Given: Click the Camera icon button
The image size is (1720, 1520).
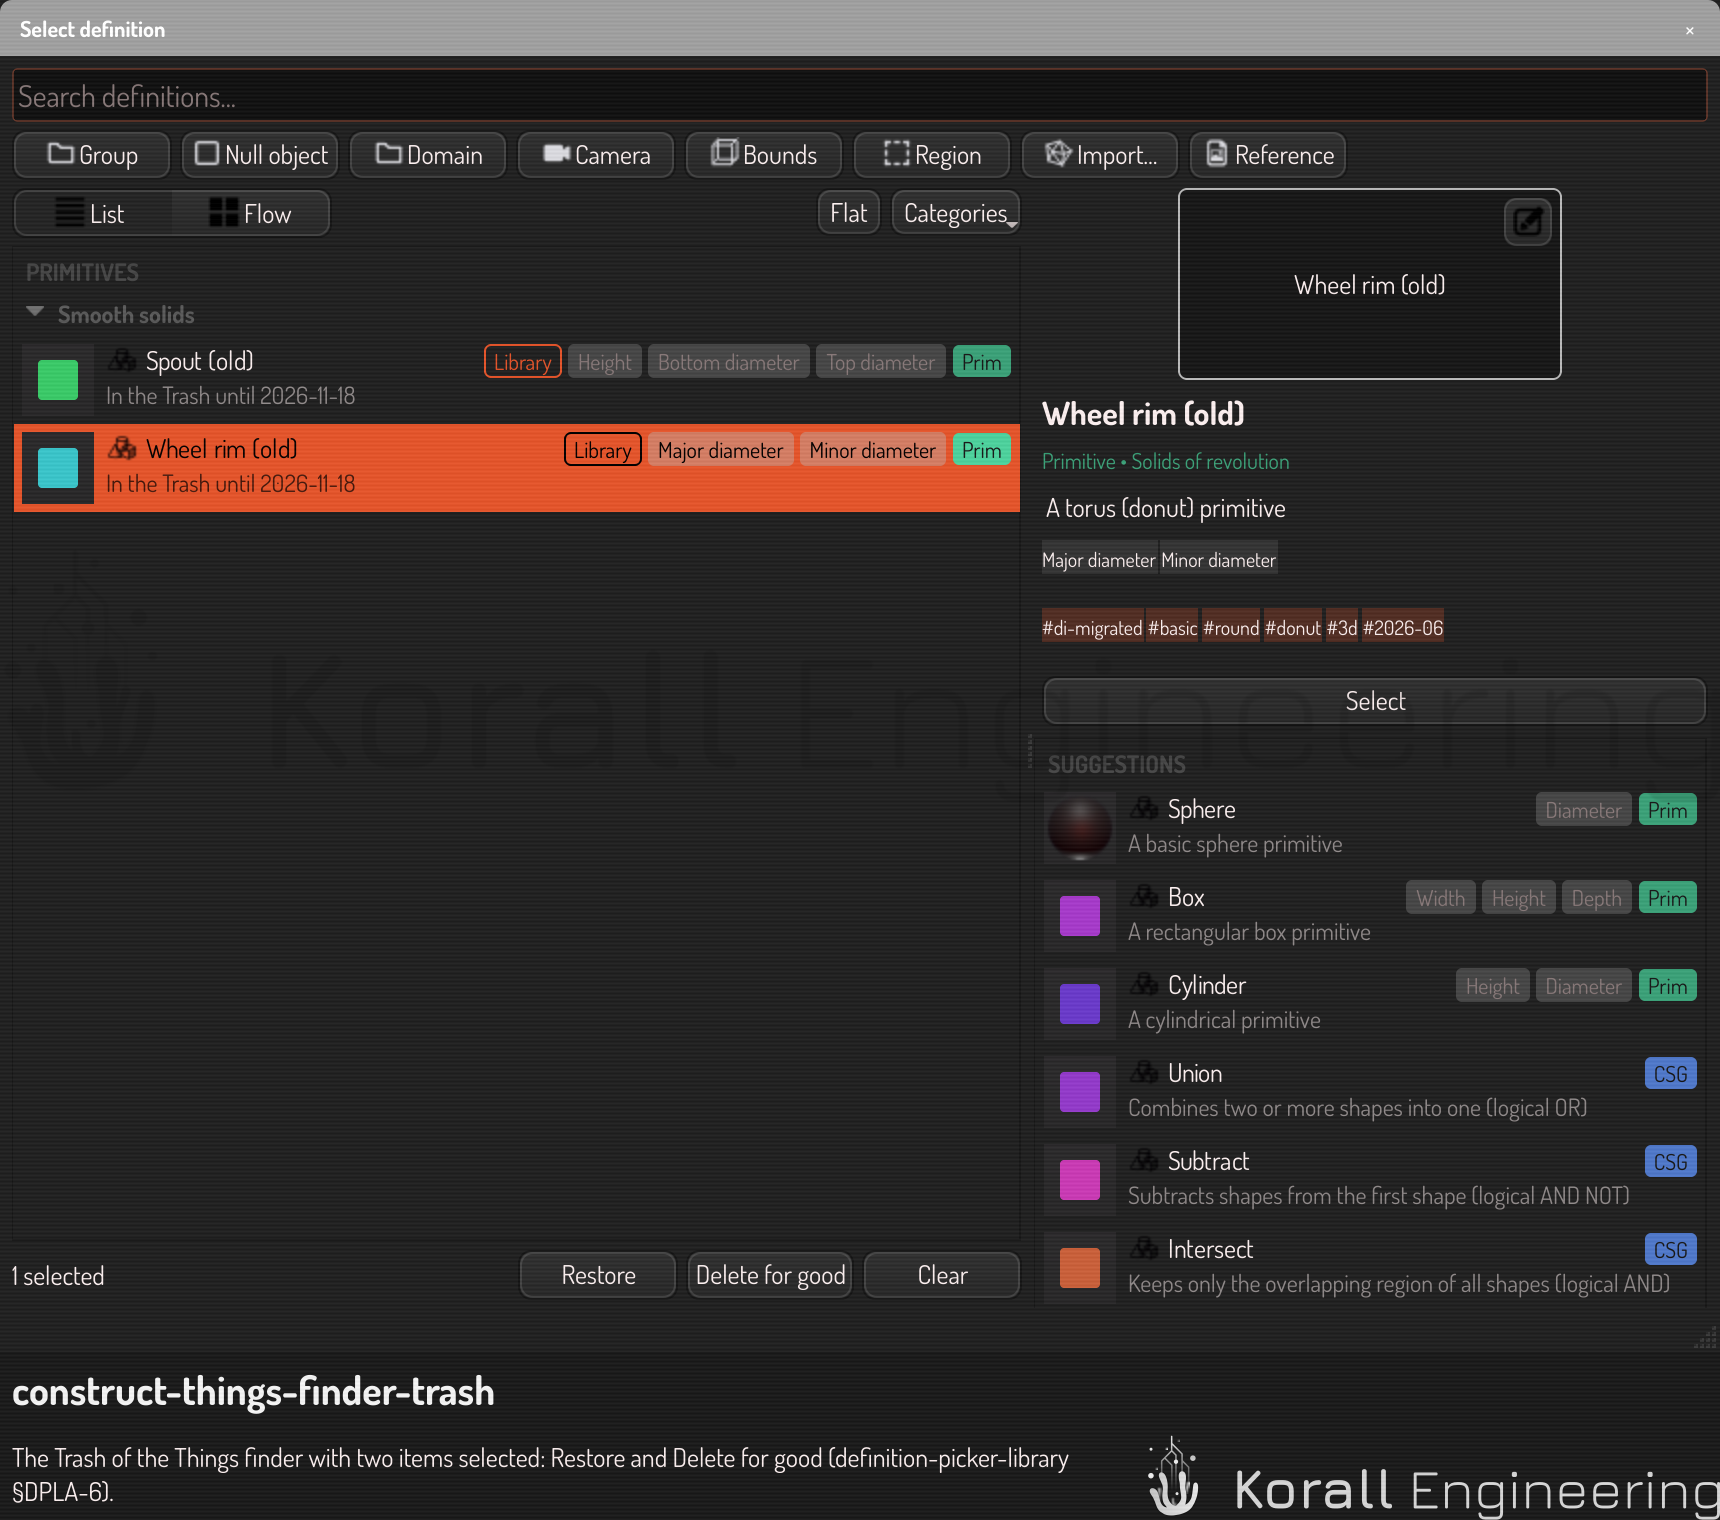Looking at the screenshot, I should pos(556,154).
